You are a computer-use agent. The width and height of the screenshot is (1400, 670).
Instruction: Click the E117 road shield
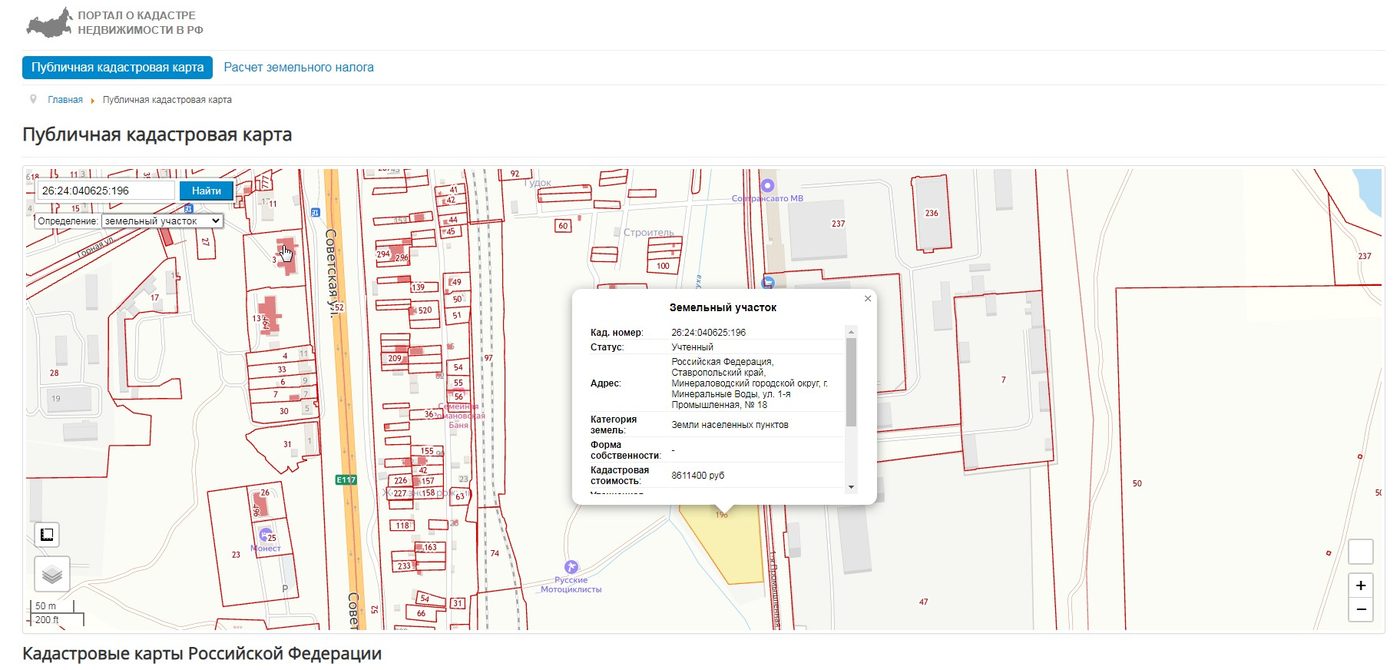[x=346, y=480]
